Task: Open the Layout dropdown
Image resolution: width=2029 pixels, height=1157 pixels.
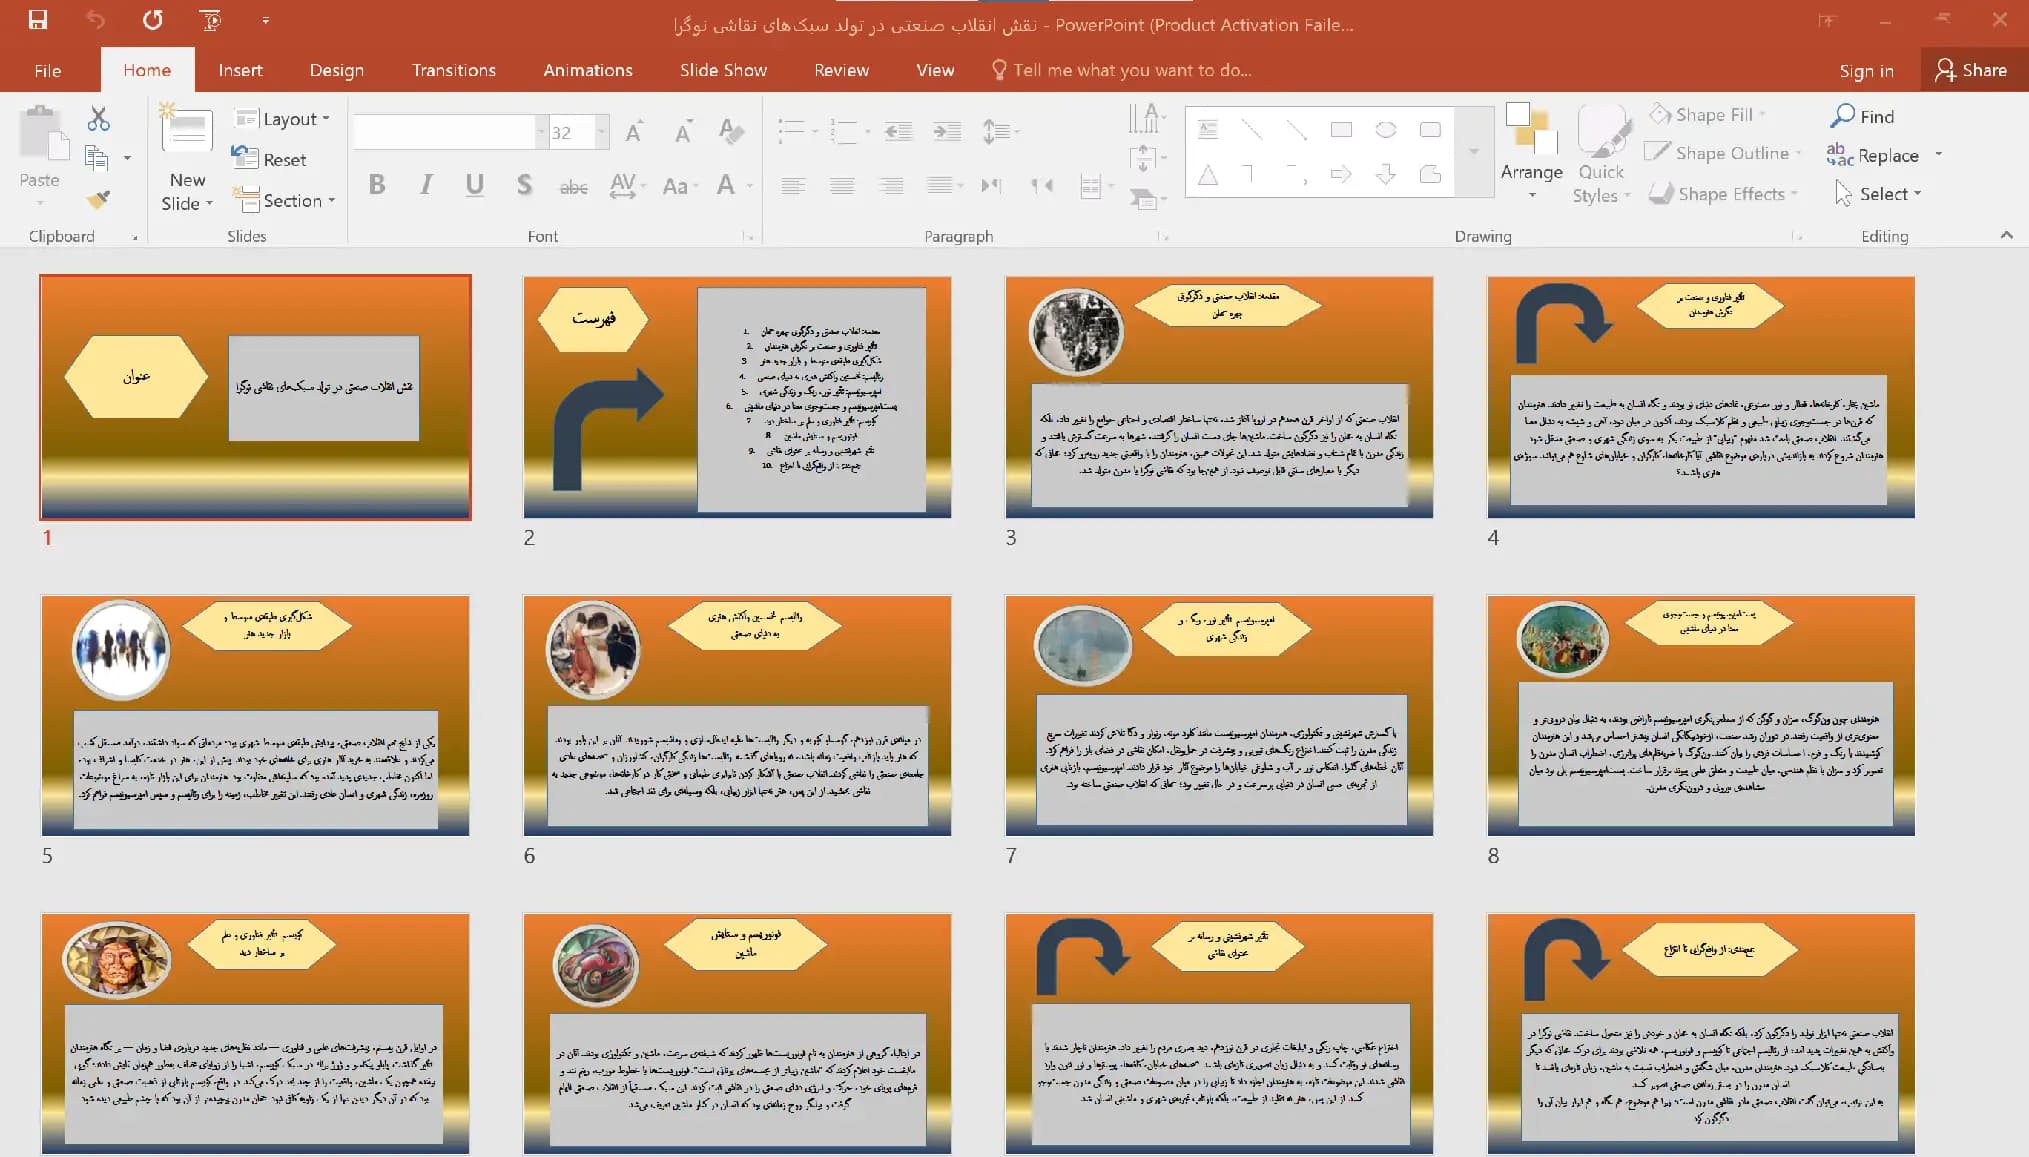Action: 282,119
